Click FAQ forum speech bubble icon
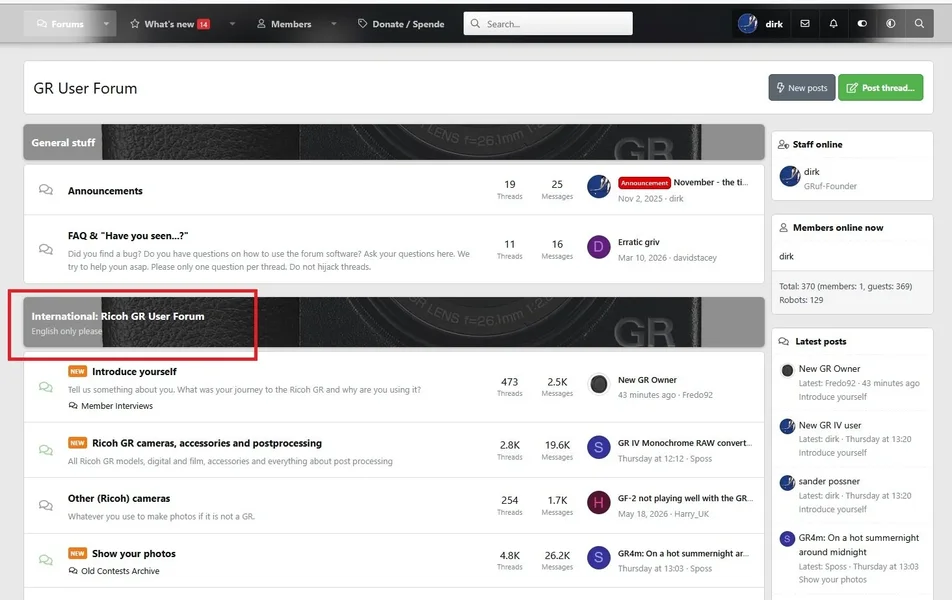The height and width of the screenshot is (600, 952). [46, 249]
